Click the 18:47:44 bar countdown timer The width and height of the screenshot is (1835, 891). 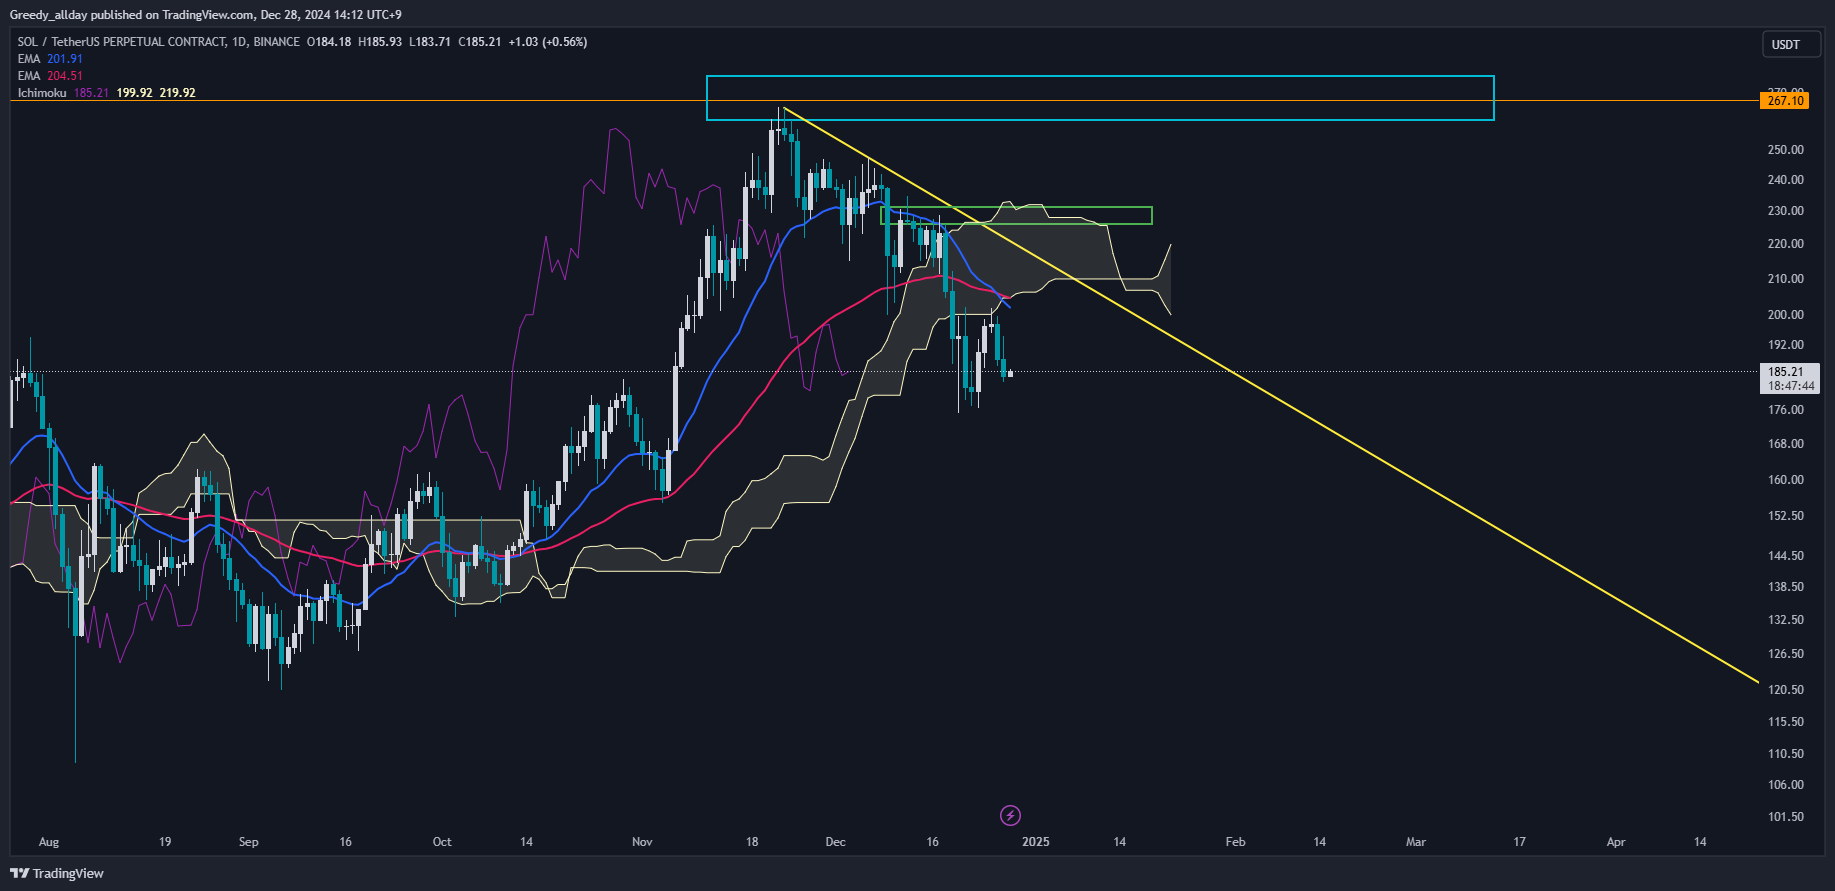(1790, 386)
